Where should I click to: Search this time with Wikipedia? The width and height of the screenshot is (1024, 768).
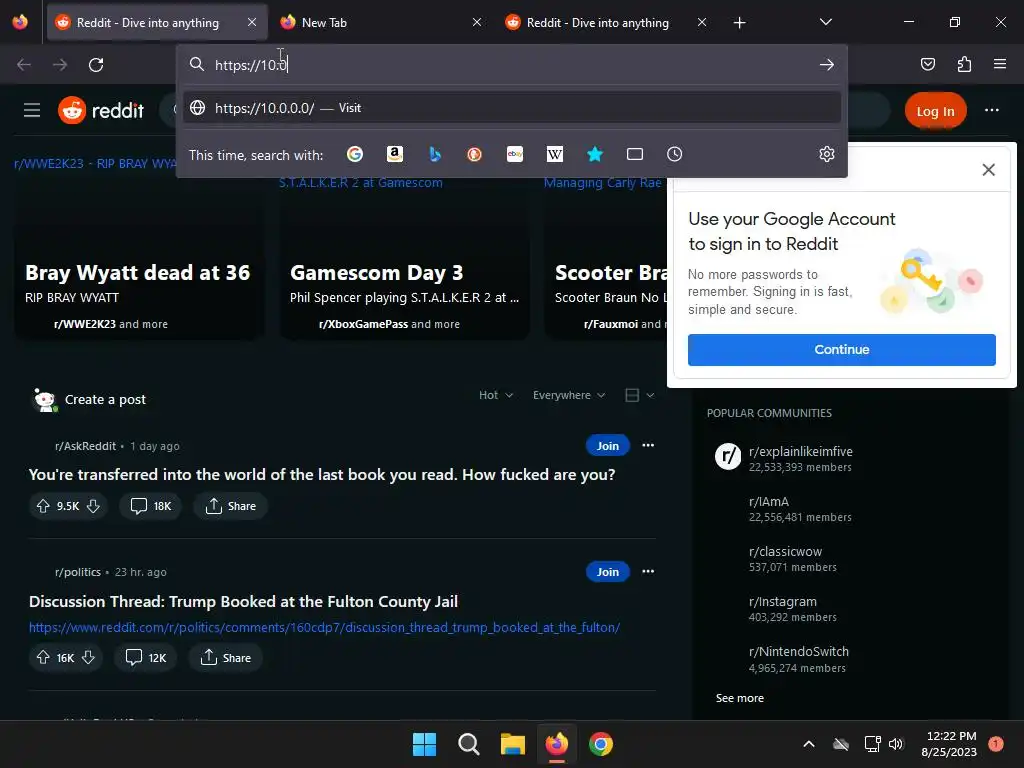point(554,154)
